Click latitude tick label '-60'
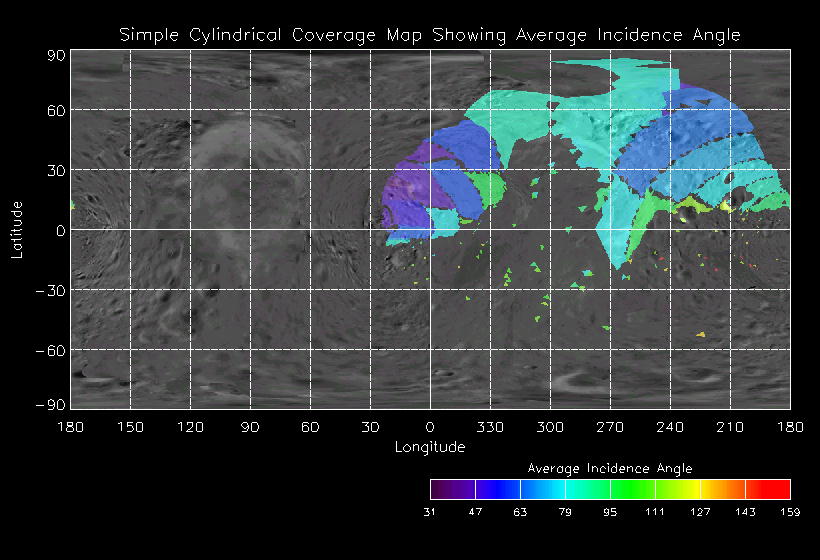820x560 pixels. click(x=51, y=351)
